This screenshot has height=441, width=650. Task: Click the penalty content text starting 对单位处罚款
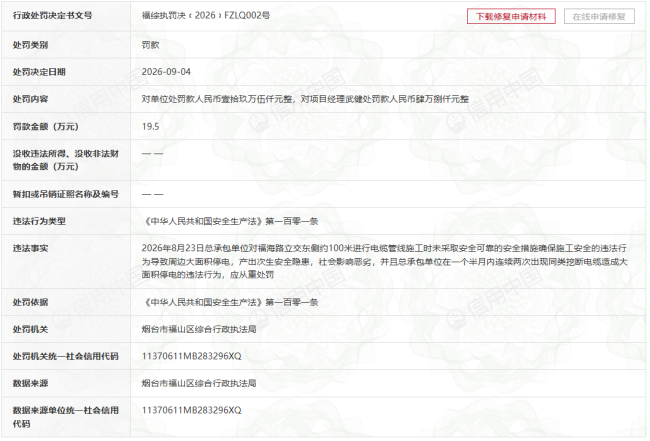(x=305, y=99)
